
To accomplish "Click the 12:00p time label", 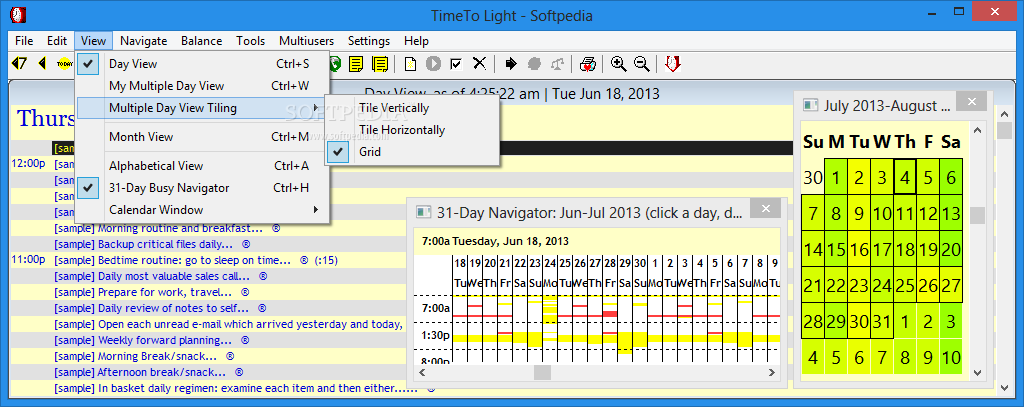I will 28,164.
